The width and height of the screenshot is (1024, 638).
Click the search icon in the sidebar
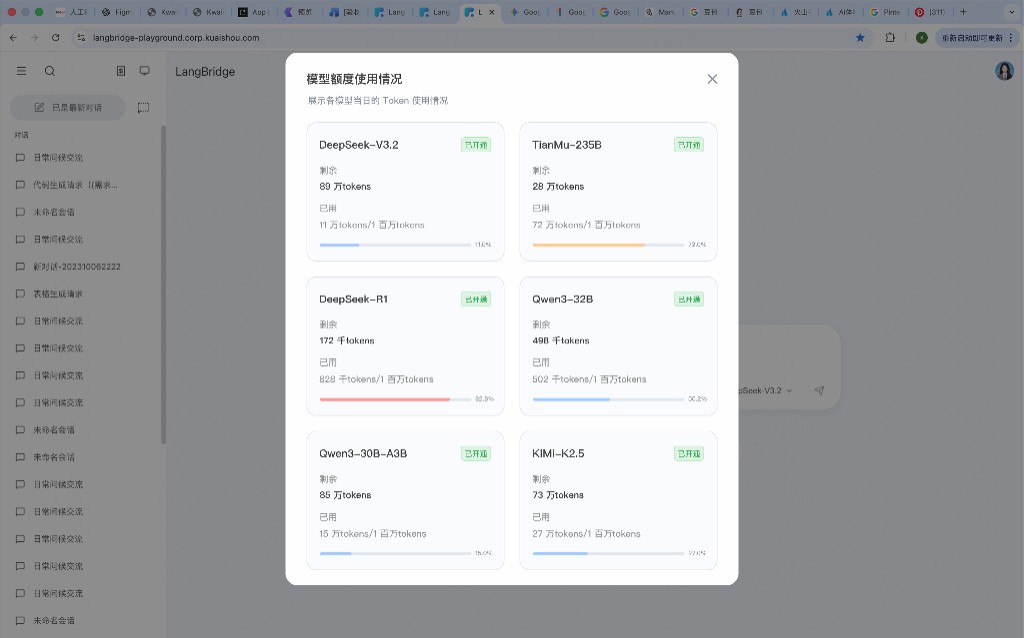point(50,71)
